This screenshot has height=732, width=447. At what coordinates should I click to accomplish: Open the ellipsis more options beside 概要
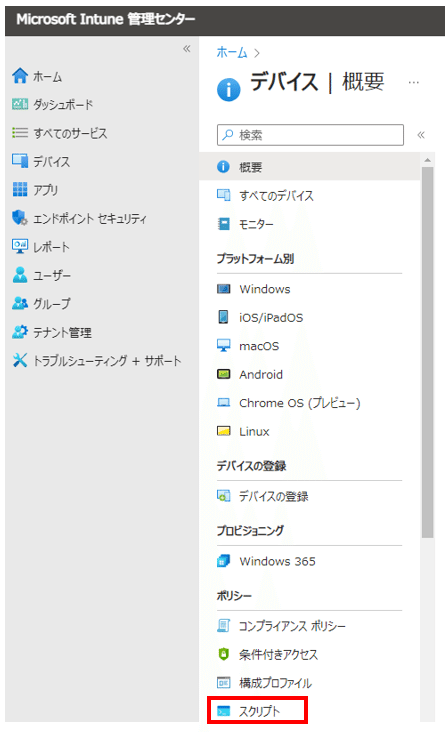point(413,83)
